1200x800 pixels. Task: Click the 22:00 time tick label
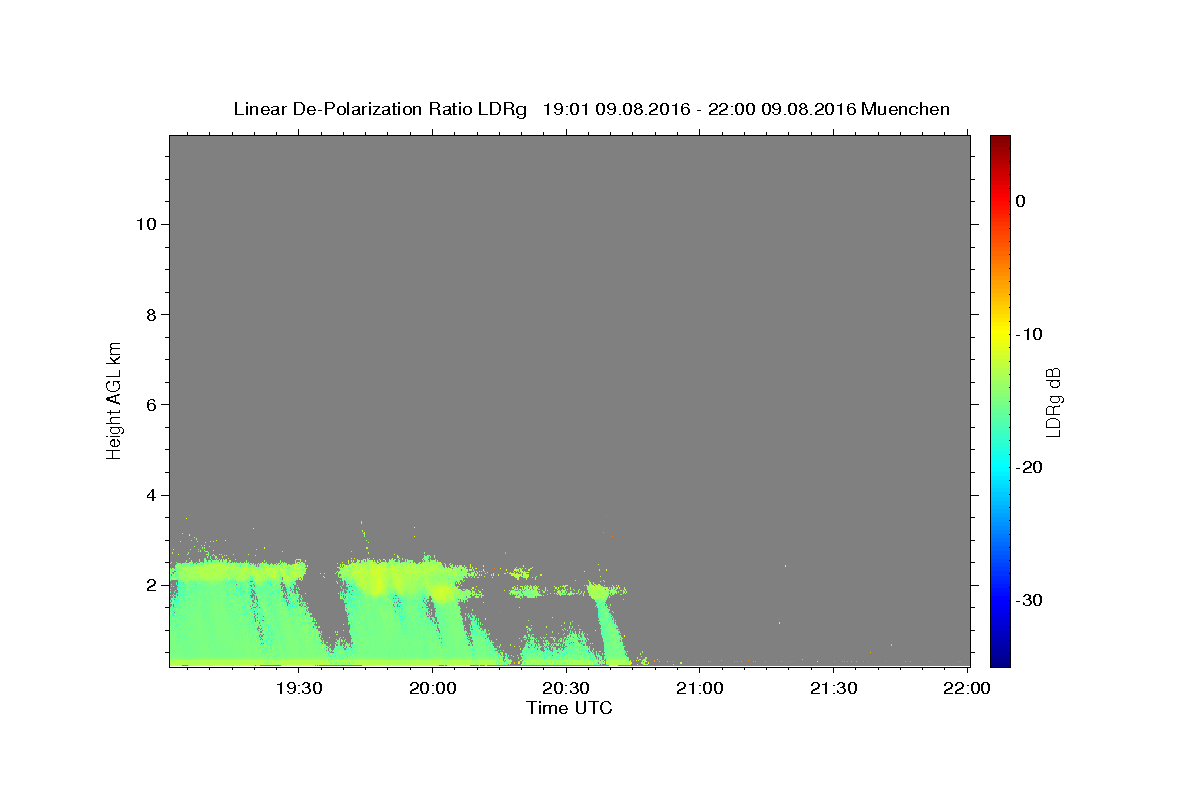click(967, 688)
